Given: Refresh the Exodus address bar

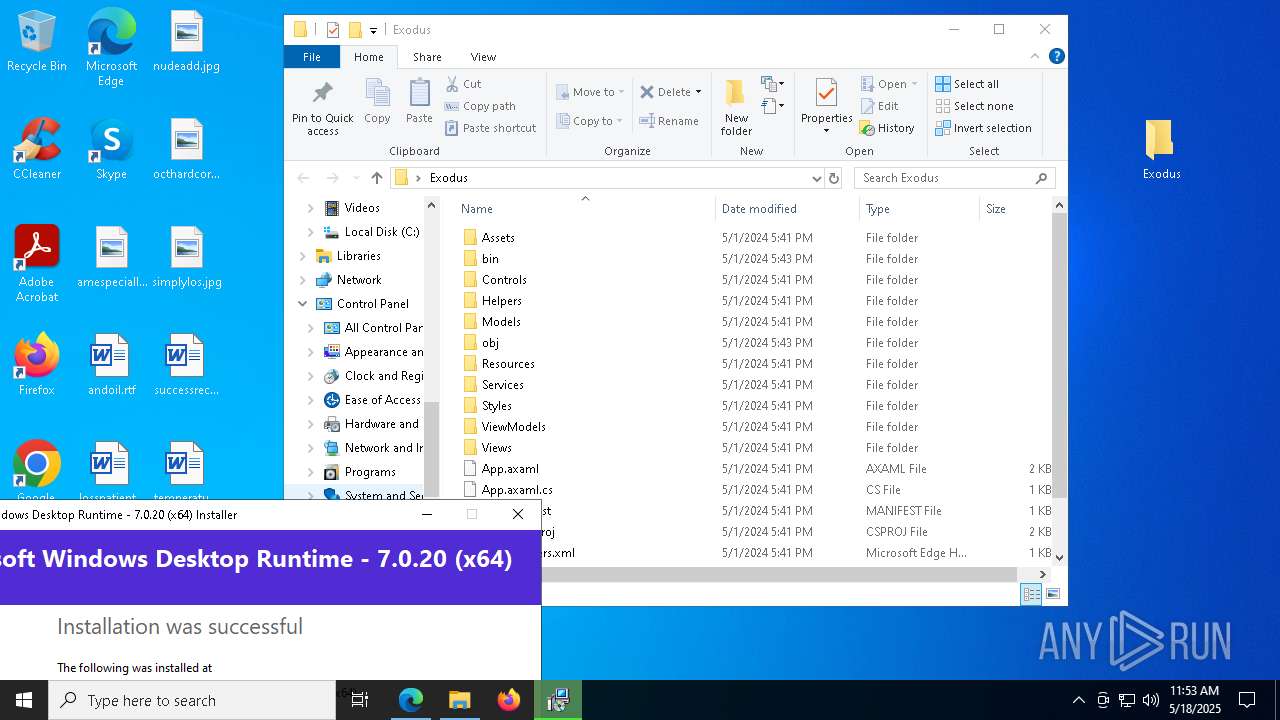Looking at the screenshot, I should coord(834,178).
